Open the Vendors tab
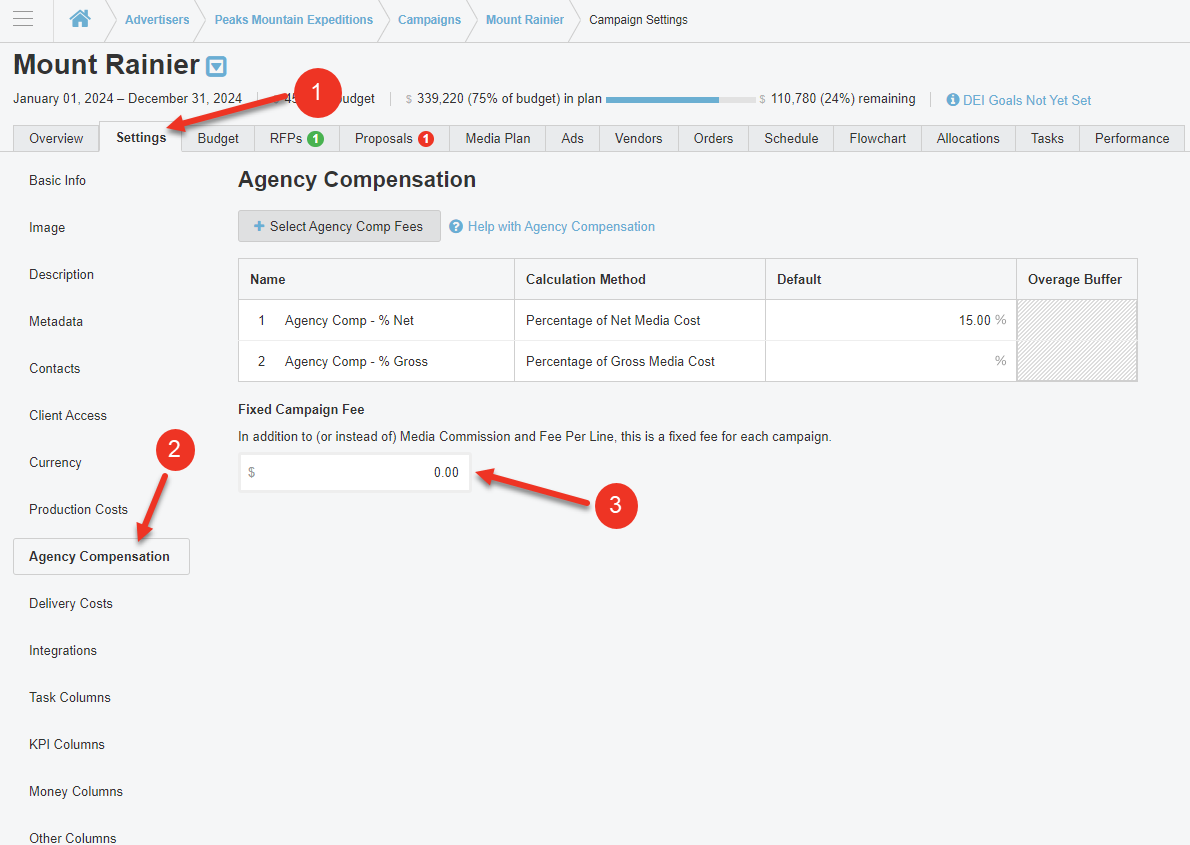Image resolution: width=1190 pixels, height=845 pixels. pos(638,138)
